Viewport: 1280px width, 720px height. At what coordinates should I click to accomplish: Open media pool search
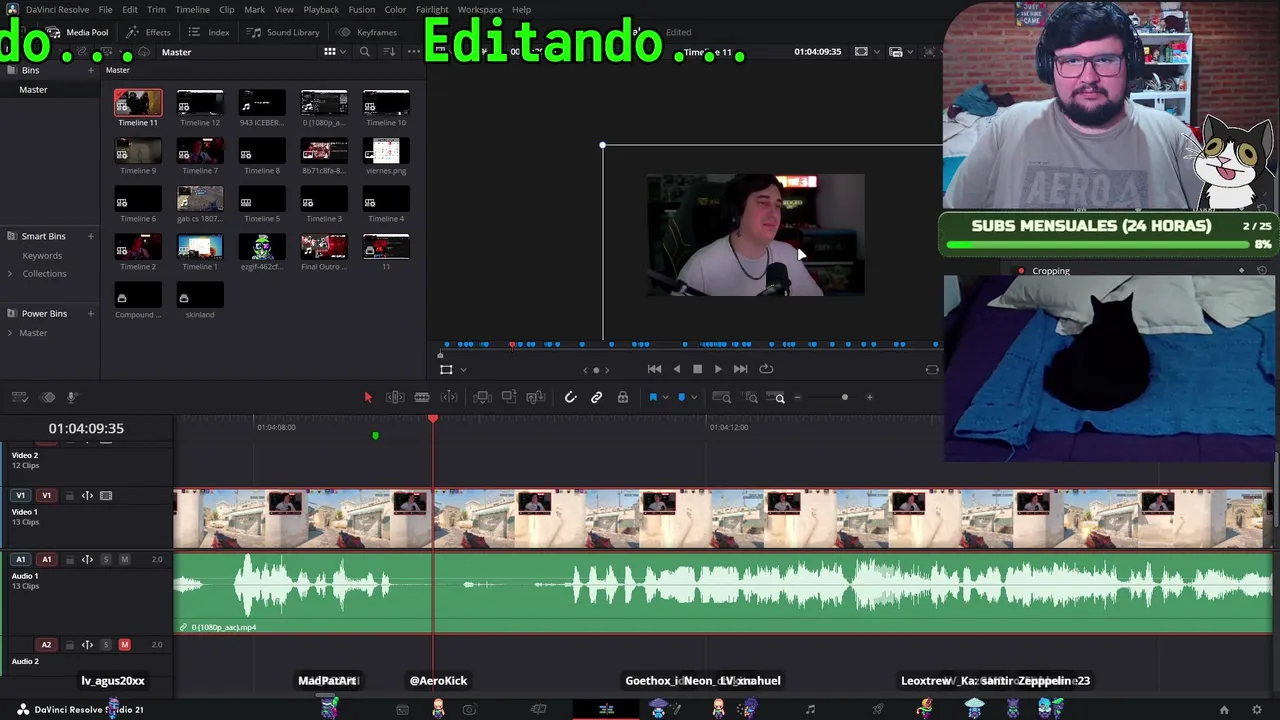pos(365,52)
